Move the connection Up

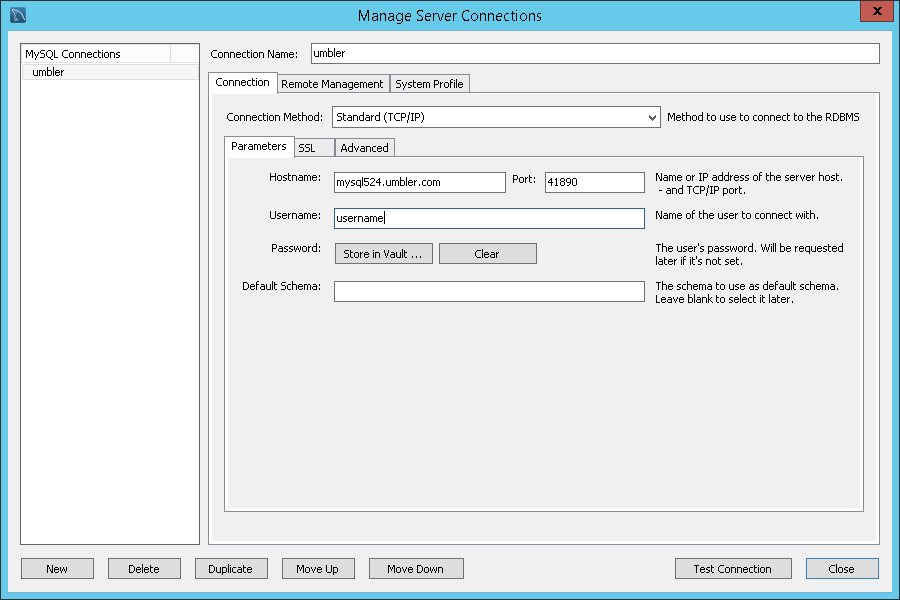pos(318,568)
